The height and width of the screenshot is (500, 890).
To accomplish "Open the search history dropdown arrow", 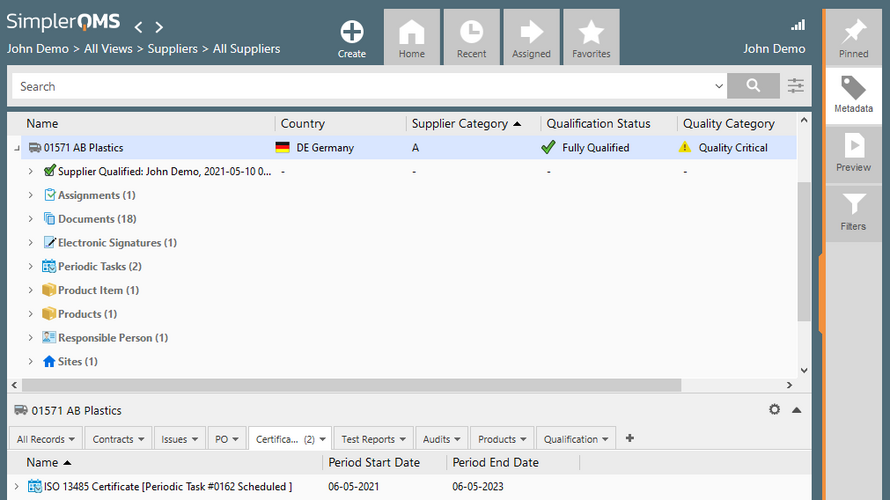I will click(x=719, y=86).
